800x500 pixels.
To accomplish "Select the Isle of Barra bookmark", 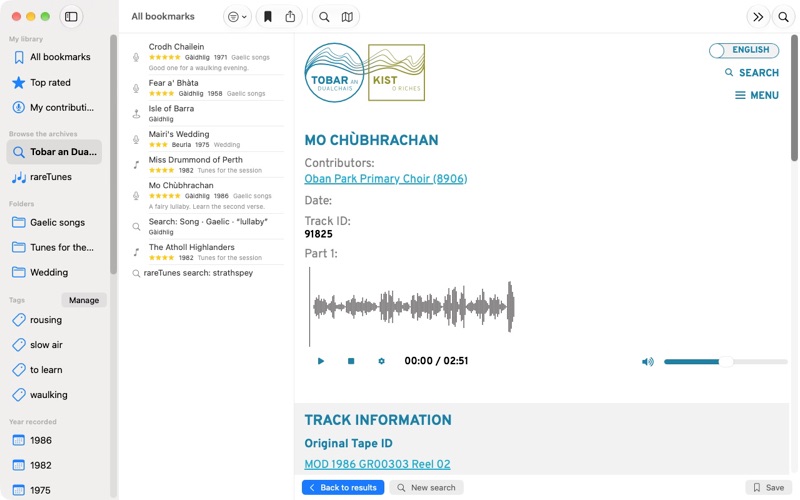I will (208, 113).
